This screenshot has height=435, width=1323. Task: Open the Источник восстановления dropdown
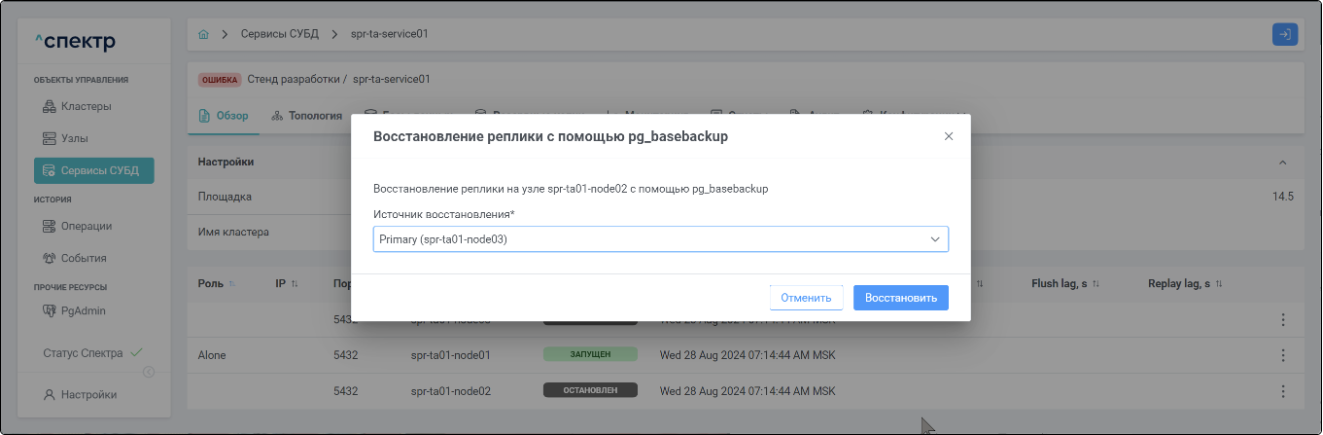(x=660, y=239)
